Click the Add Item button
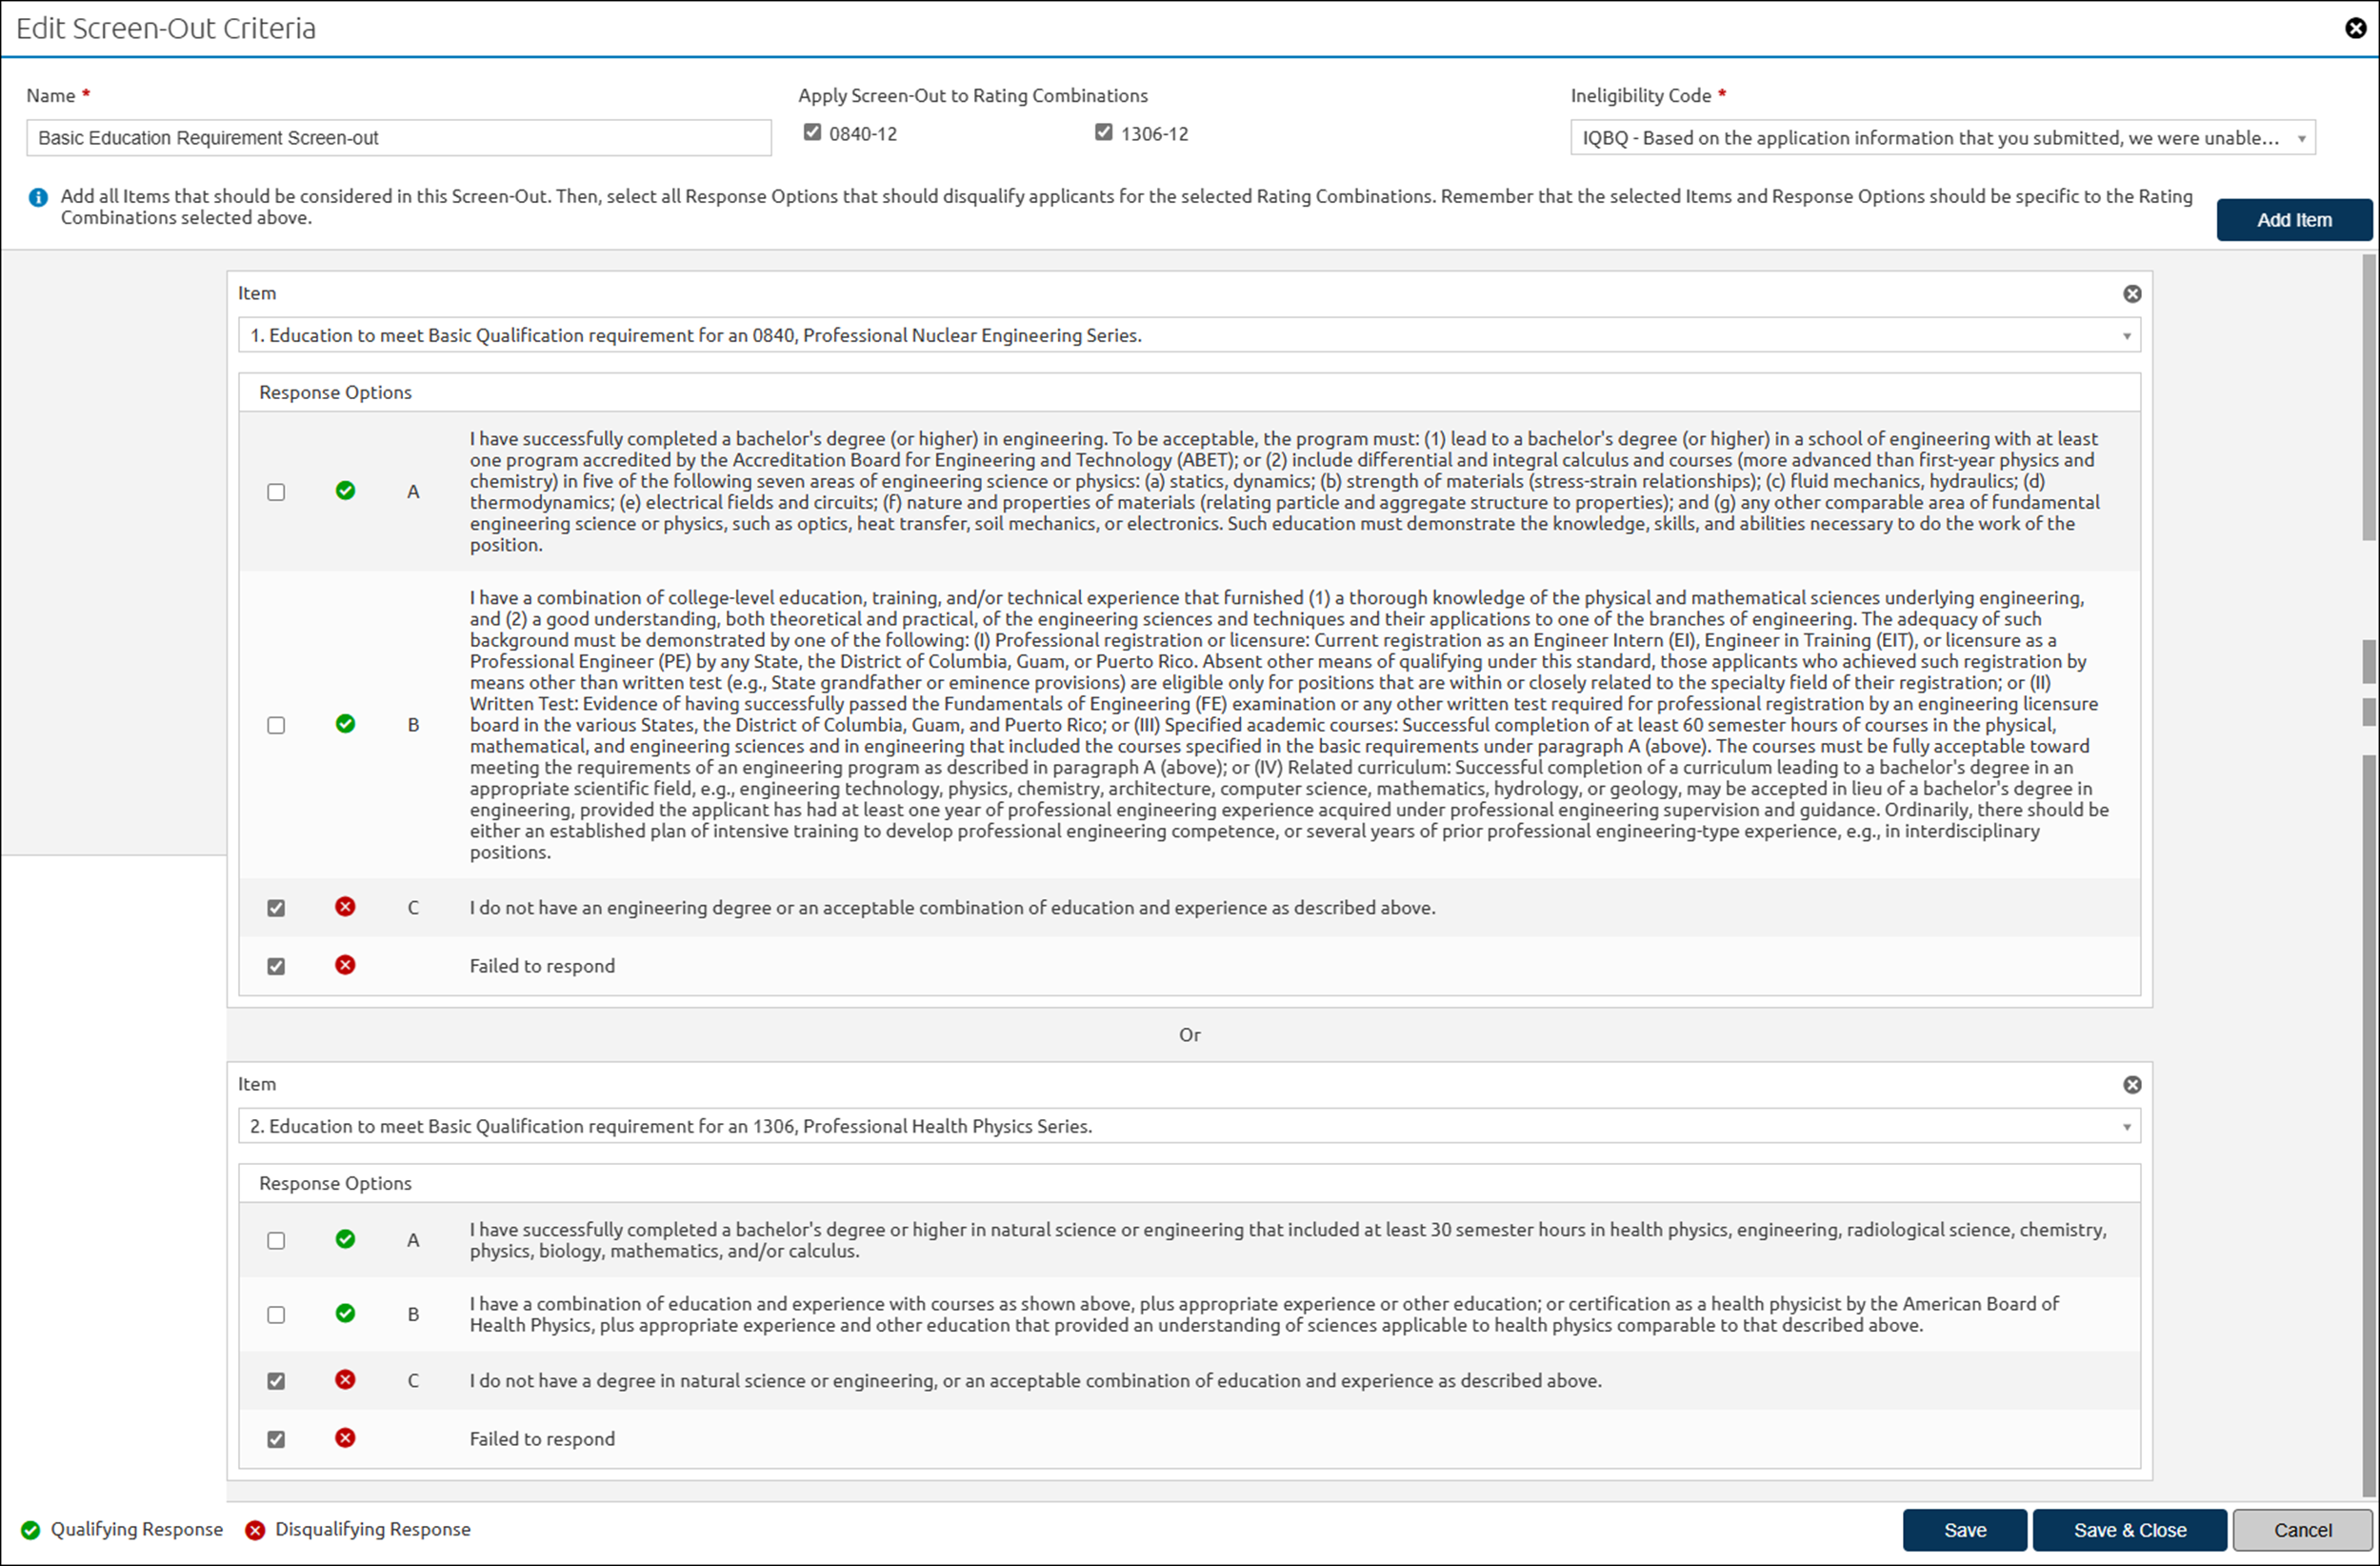This screenshot has height=1566, width=2380. [2295, 219]
